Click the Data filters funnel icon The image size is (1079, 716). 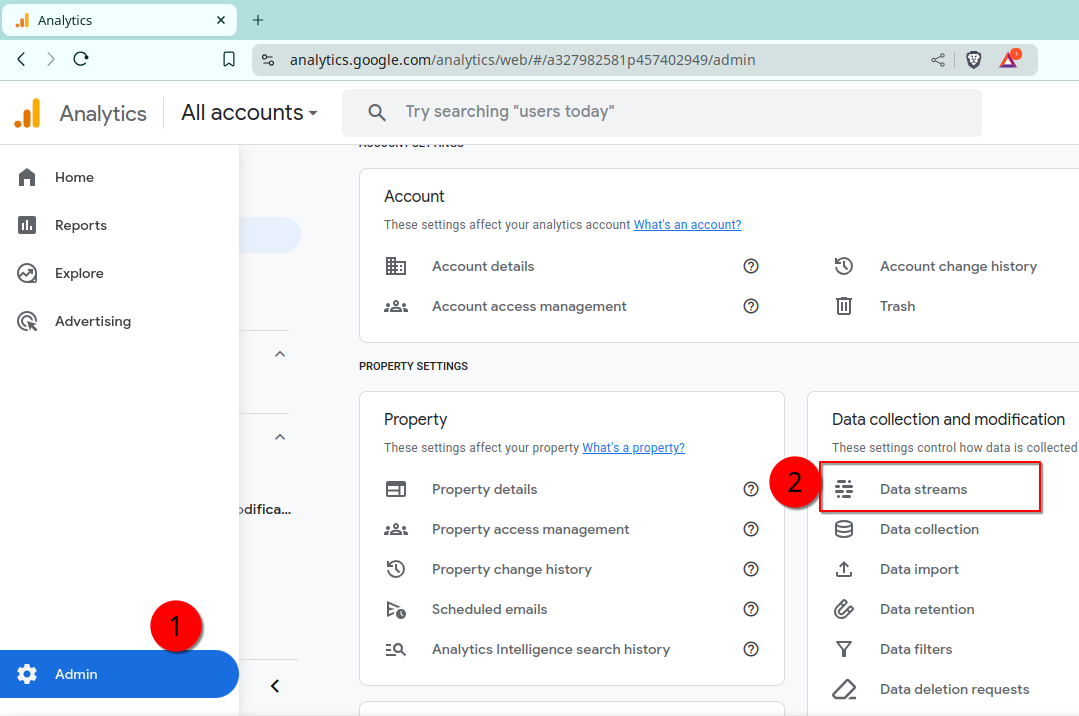(844, 649)
